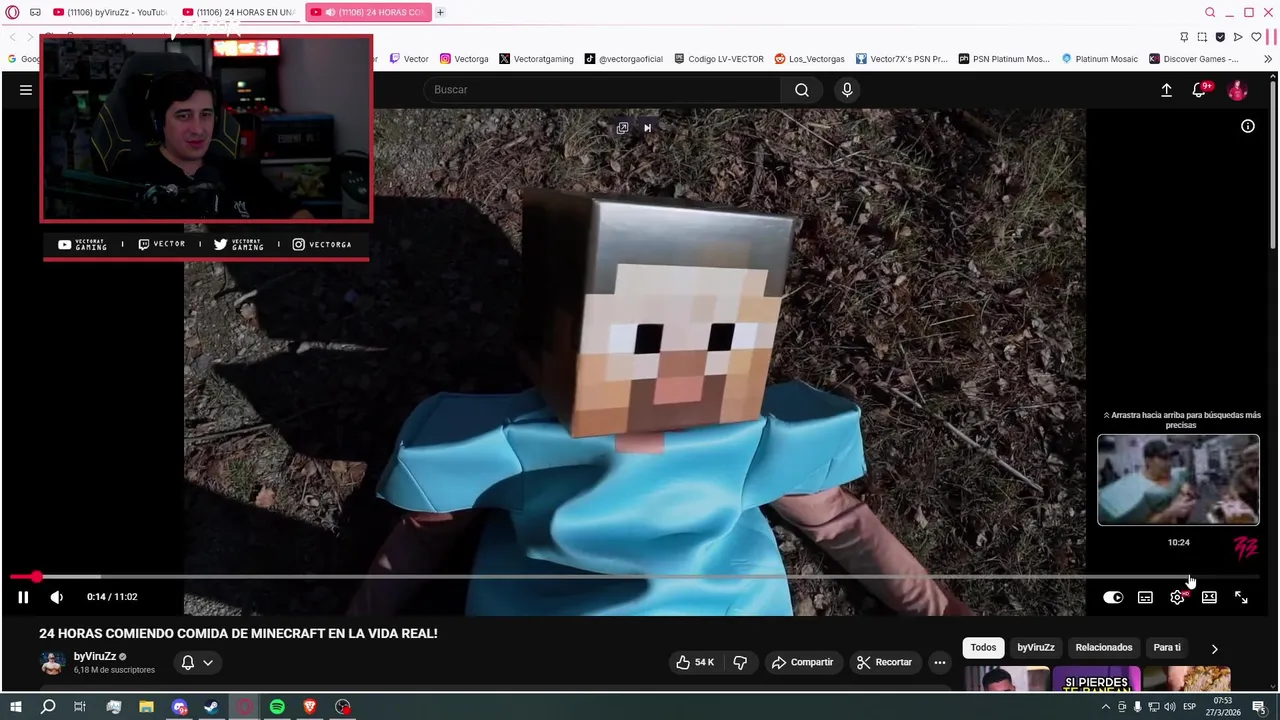Open the Discover Games bookmark
This screenshot has width=1280, height=720.
click(1194, 59)
